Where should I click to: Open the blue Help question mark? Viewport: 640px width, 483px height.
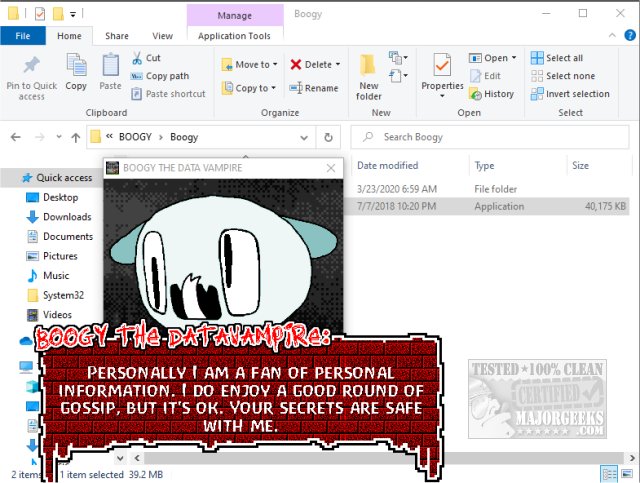(630, 36)
